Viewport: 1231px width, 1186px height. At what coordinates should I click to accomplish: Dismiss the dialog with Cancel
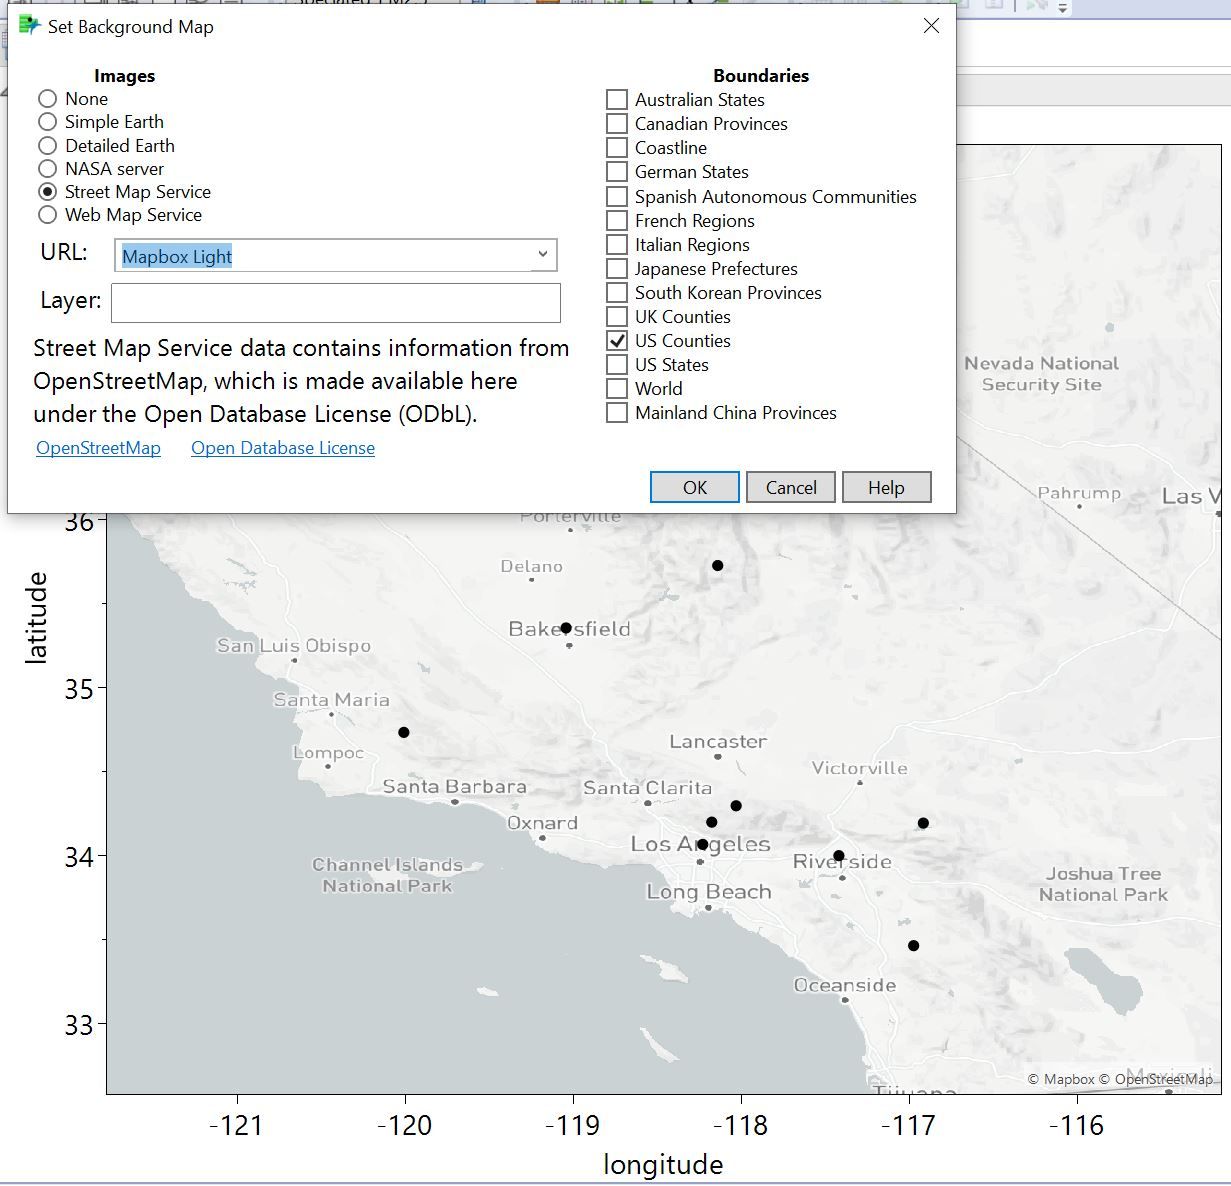791,487
